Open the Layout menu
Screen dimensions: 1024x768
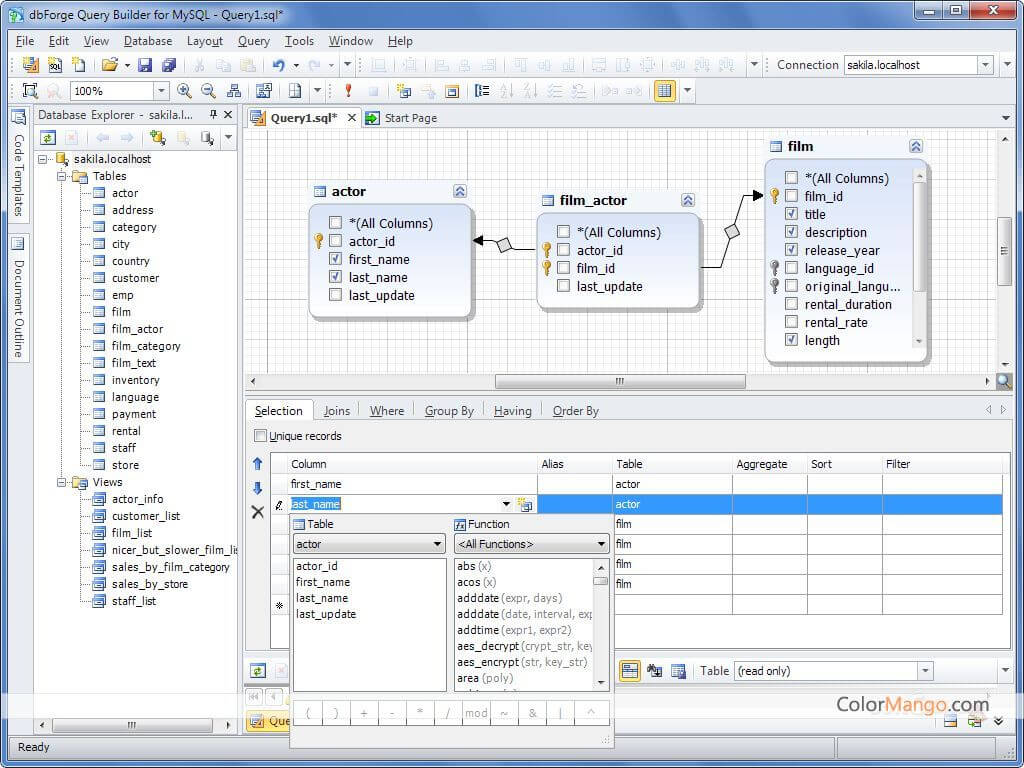204,40
